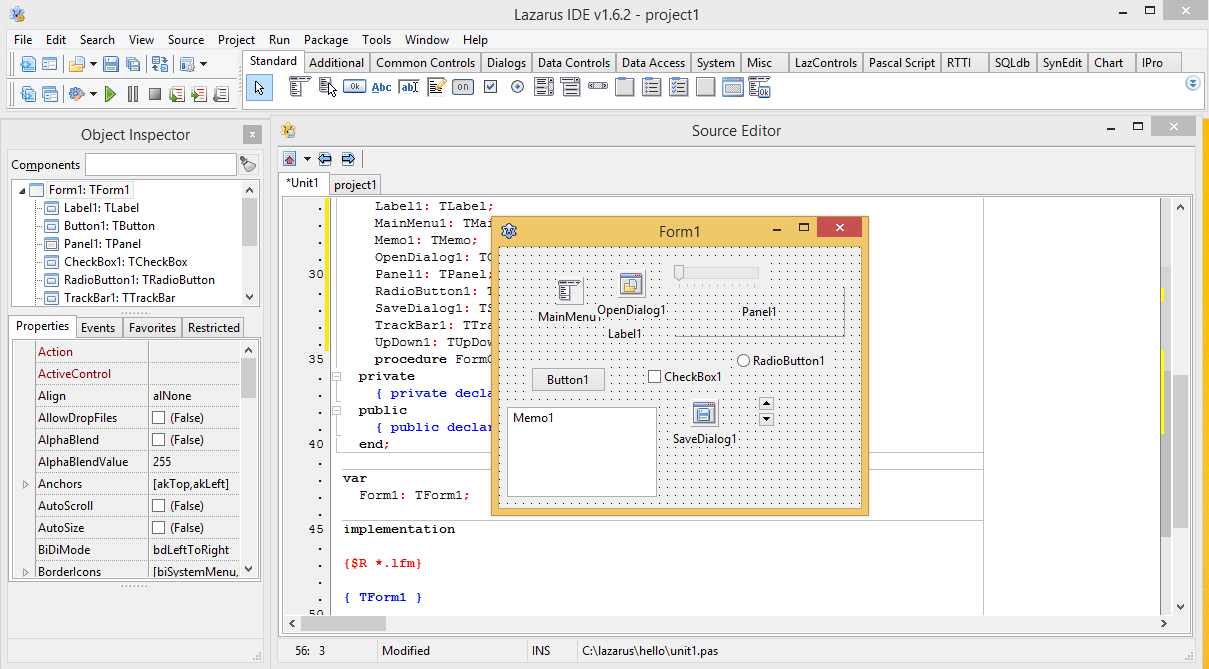This screenshot has width=1209, height=669.
Task: Collapse the Form1: TForm1 tree node
Action: point(21,190)
